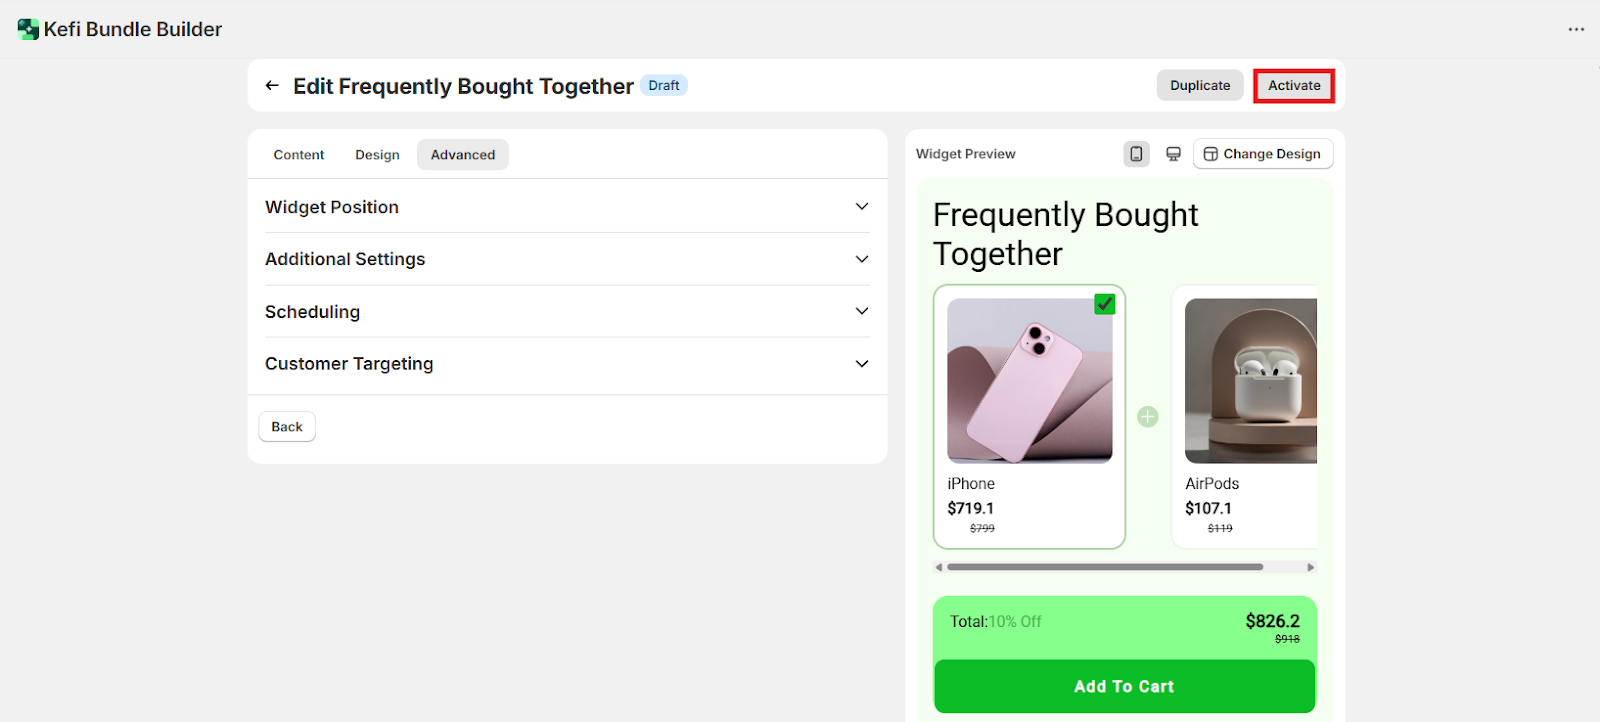Uncheck the iPhone product checkbox
This screenshot has height=722, width=1600.
tap(1104, 304)
